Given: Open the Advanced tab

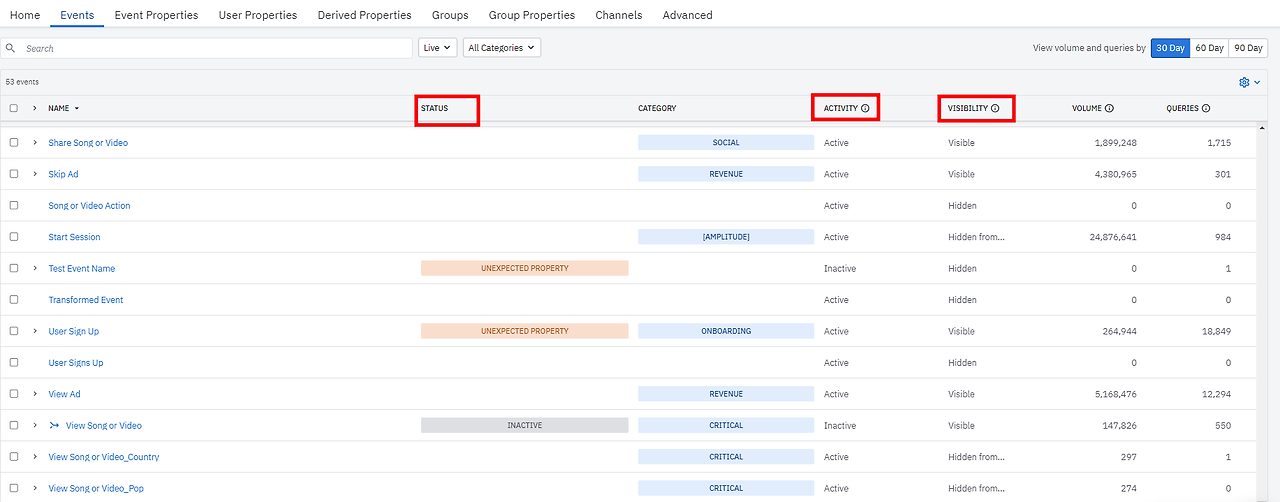Looking at the screenshot, I should [688, 15].
